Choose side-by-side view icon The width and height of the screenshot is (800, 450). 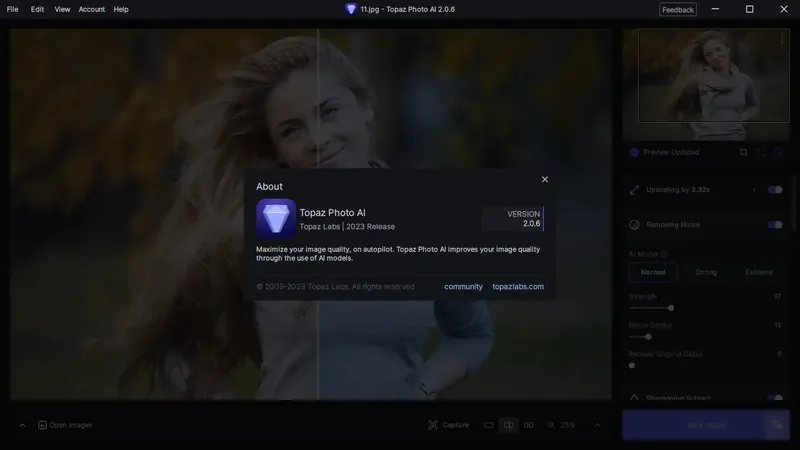(529, 425)
